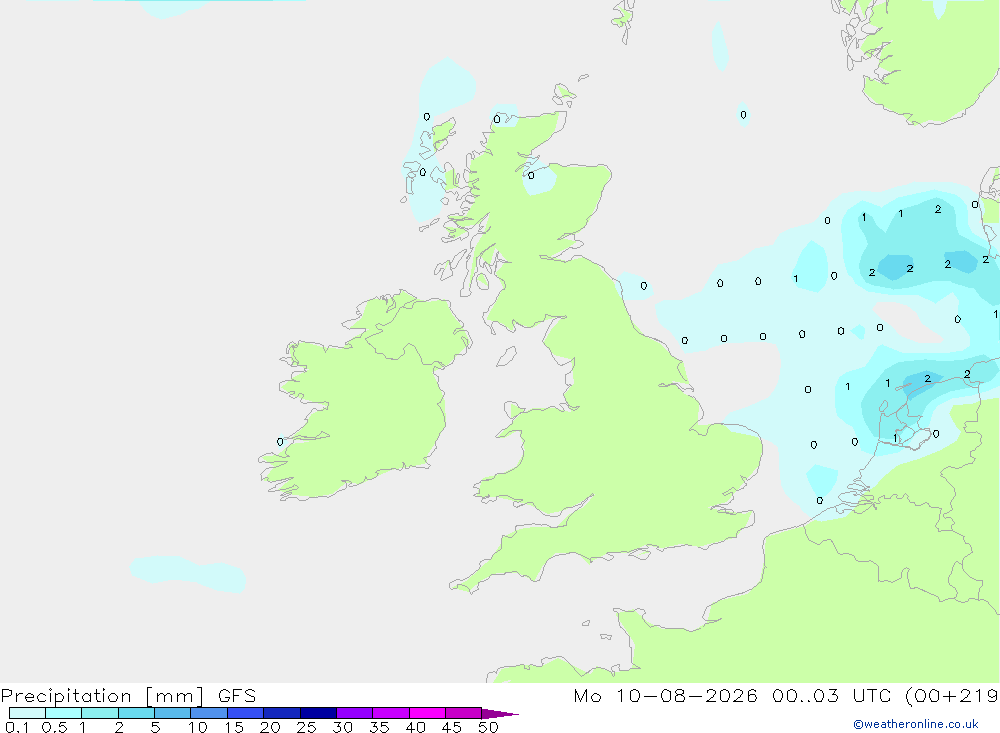
Task: Click the '50' legend scale label
Action: tap(488, 727)
